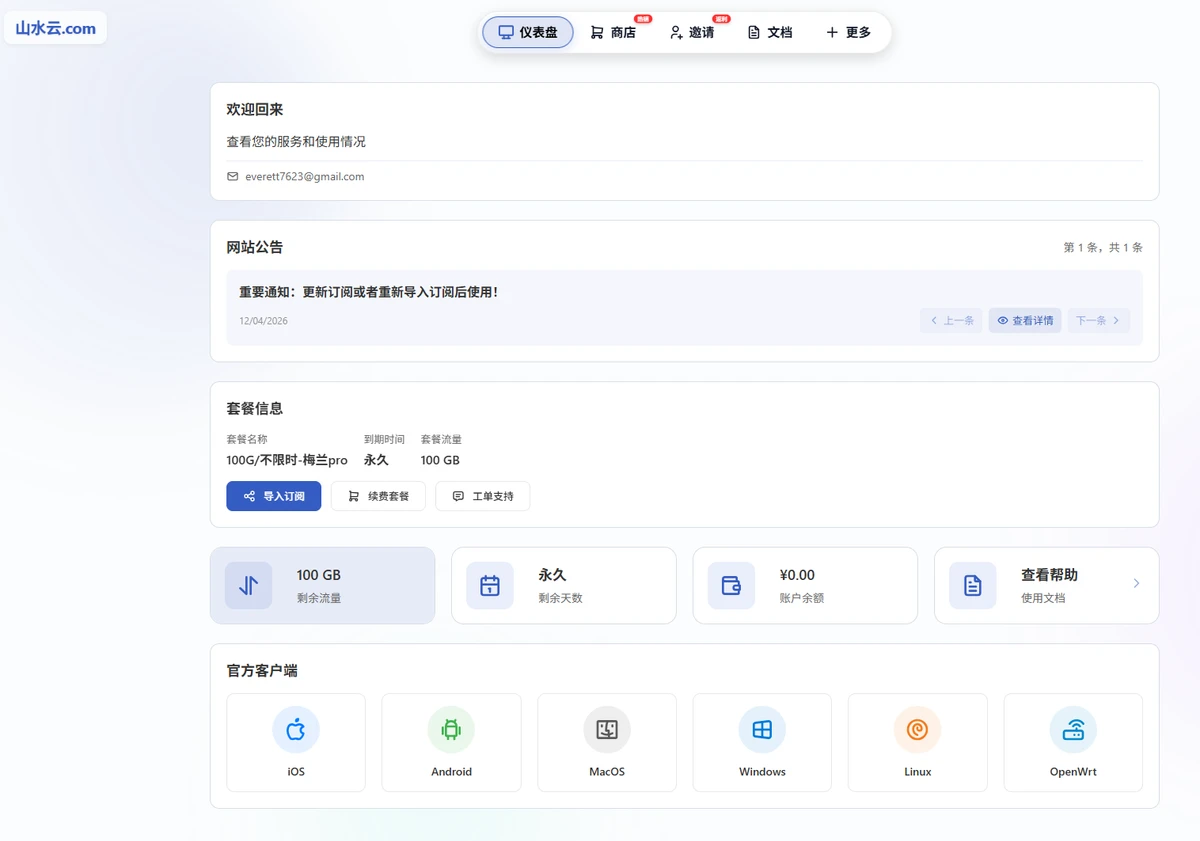The height and width of the screenshot is (841, 1200).
Task: Click the envelope icon beside the email
Action: point(233,176)
